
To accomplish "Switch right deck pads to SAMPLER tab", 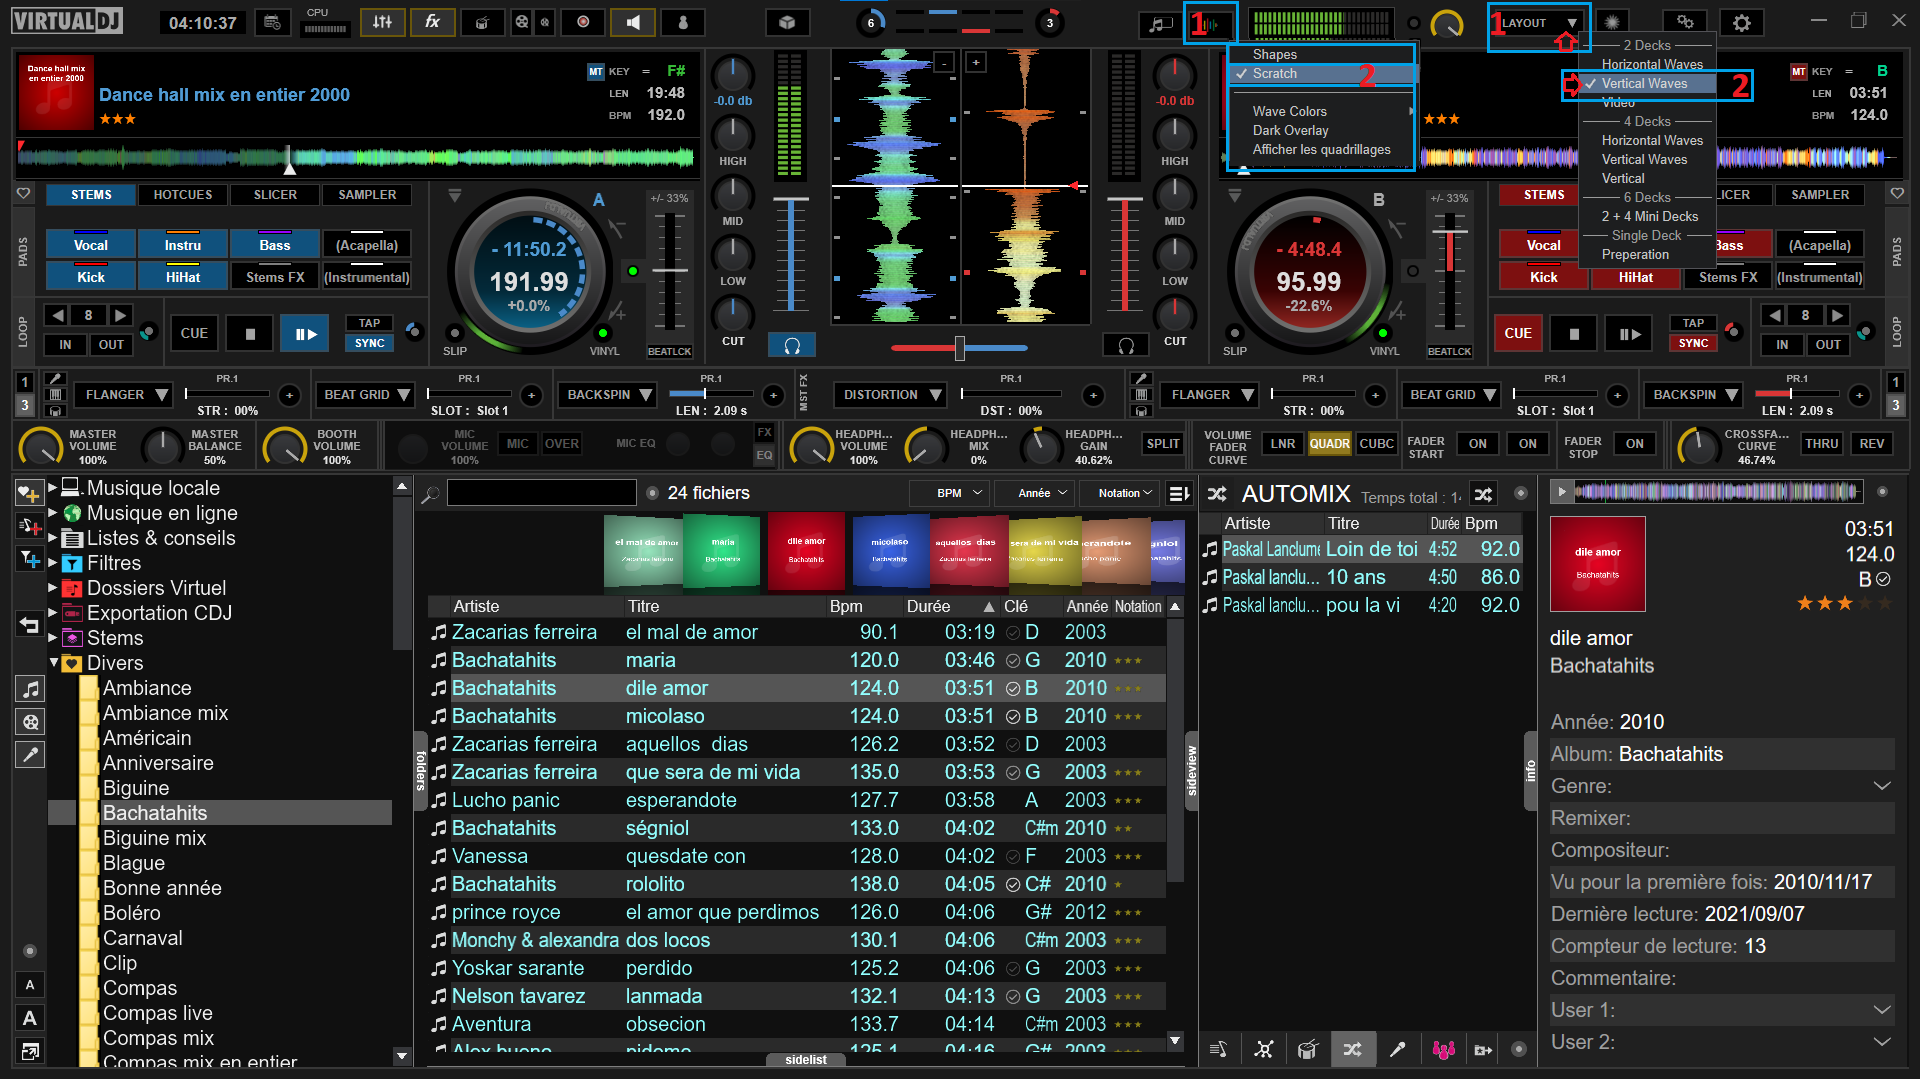I will (1820, 195).
